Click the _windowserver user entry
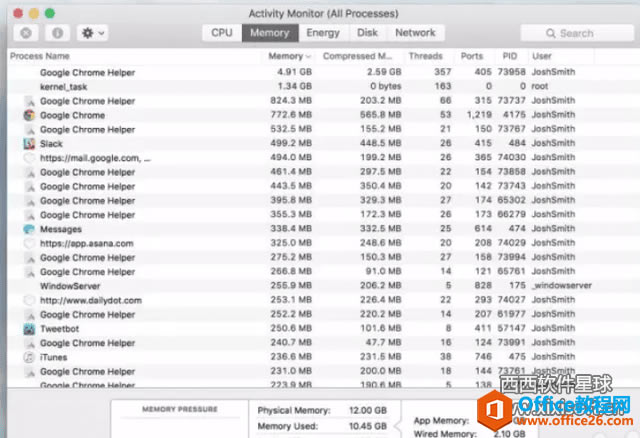This screenshot has height=438, width=640. pos(562,285)
